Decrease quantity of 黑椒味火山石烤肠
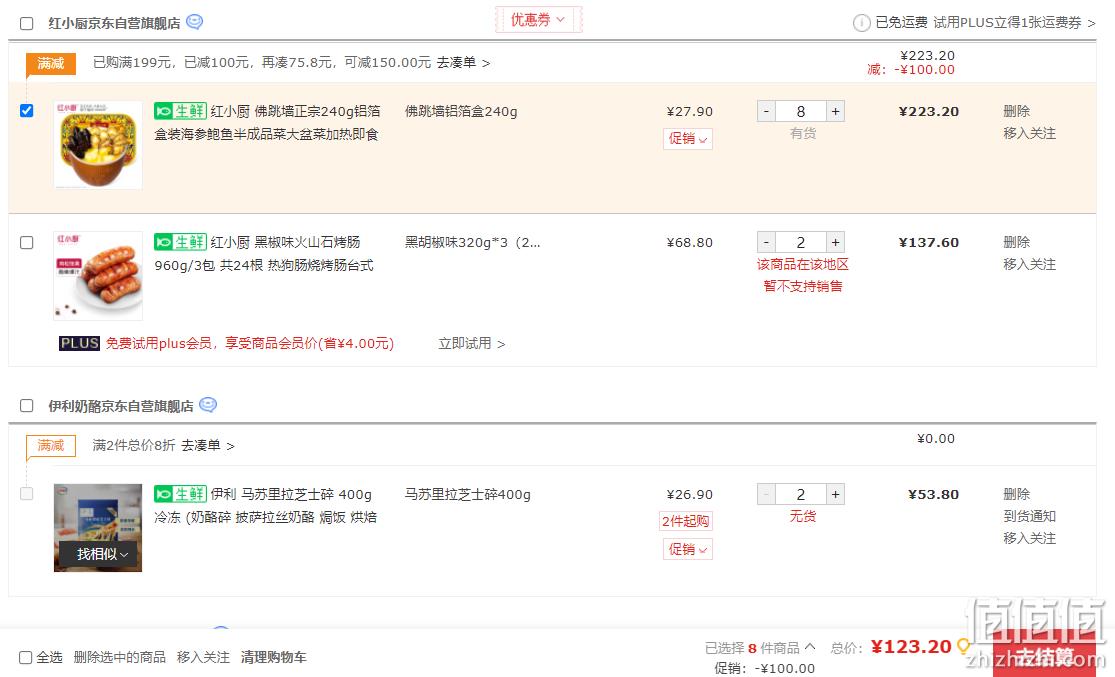The height and width of the screenshot is (677, 1115). click(x=766, y=242)
